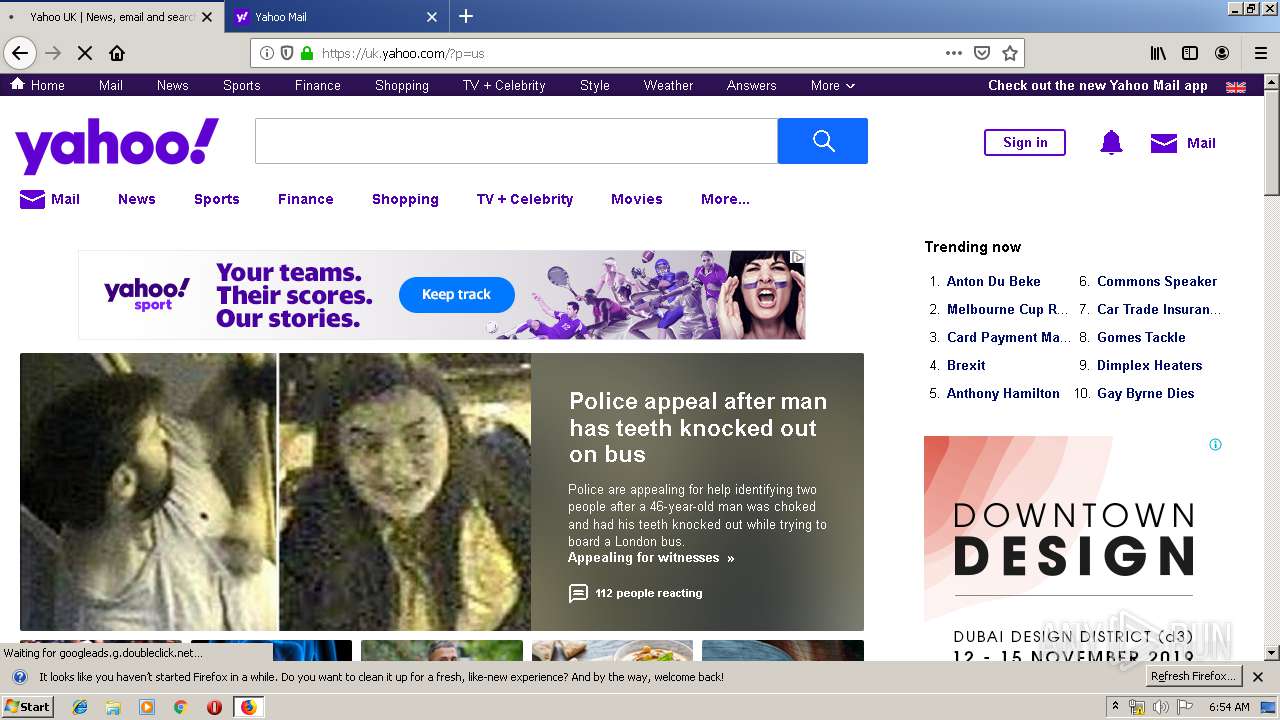Click the blue search magnifier button

(x=822, y=141)
